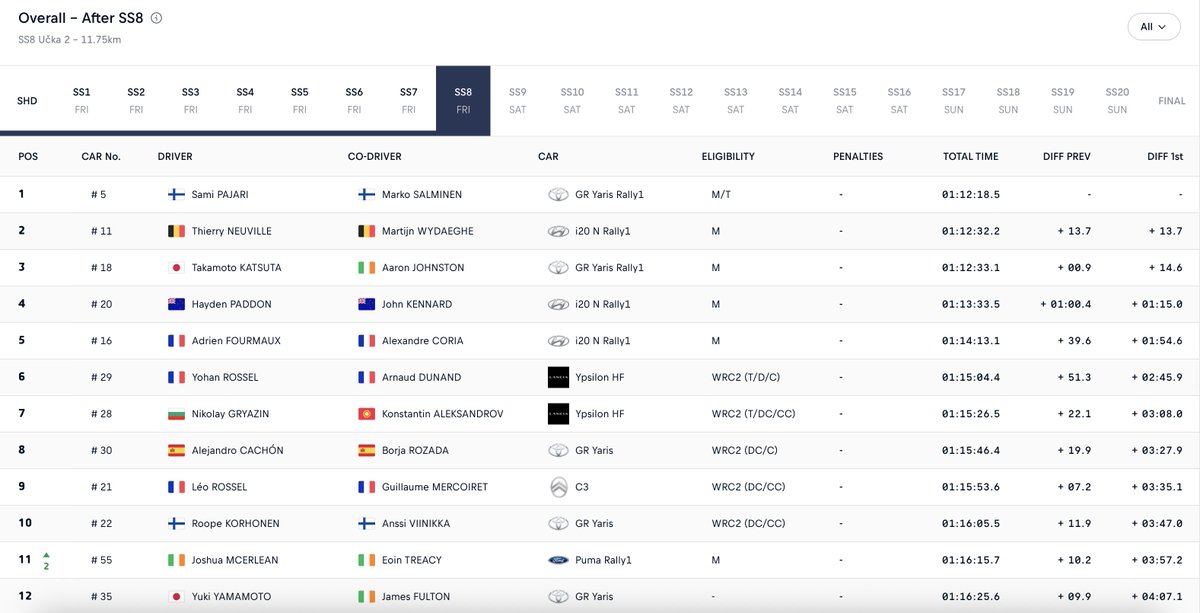This screenshot has height=613, width=1200.
Task: Open driver Léo ROSSEL
Action: coord(219,487)
